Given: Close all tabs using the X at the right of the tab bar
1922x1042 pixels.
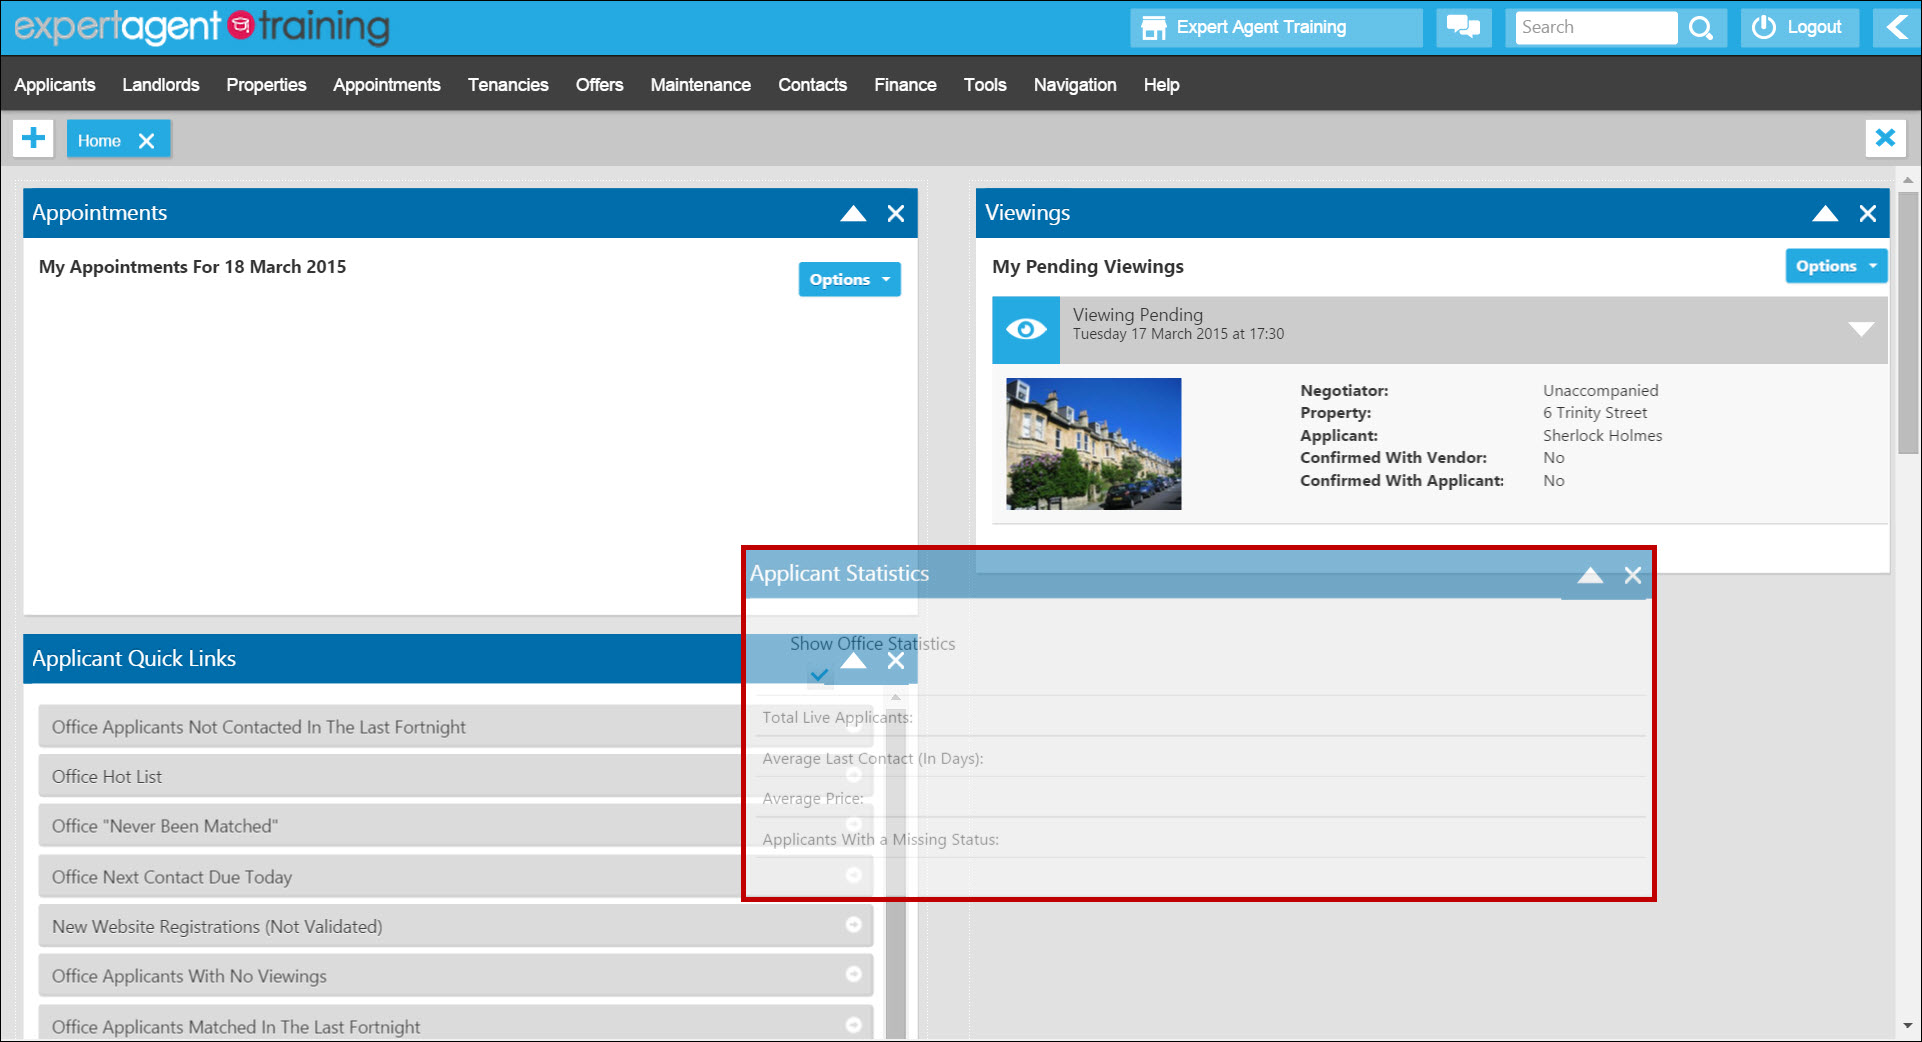Looking at the screenshot, I should 1885,138.
